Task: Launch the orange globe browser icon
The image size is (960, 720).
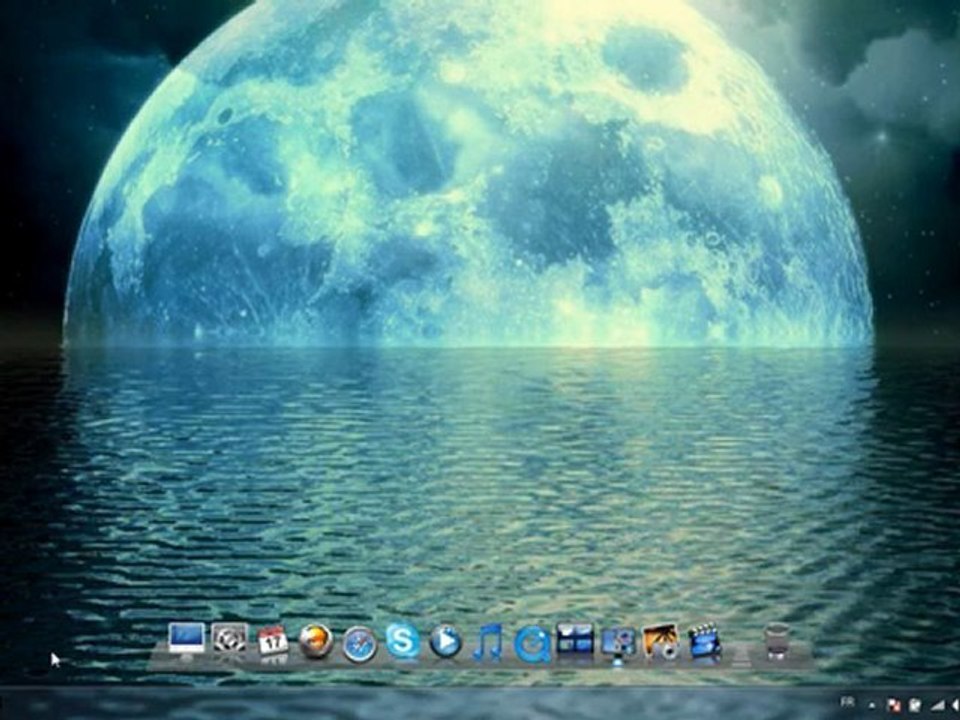Action: (315, 641)
